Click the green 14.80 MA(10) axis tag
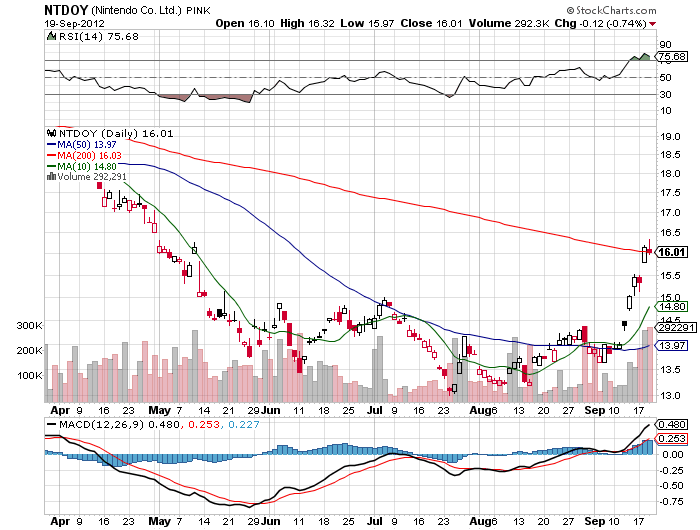Image resolution: width=700 pixels, height=530 pixels. [x=671, y=306]
